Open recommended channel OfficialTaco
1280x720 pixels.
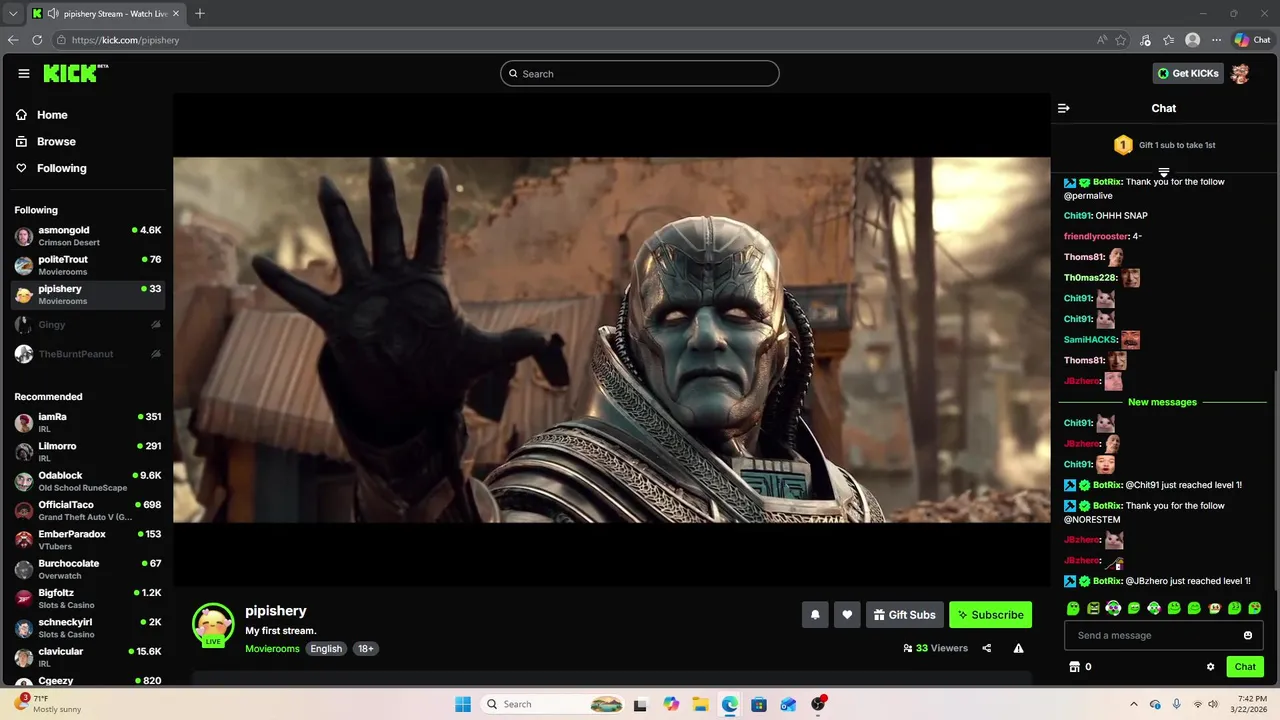click(87, 510)
